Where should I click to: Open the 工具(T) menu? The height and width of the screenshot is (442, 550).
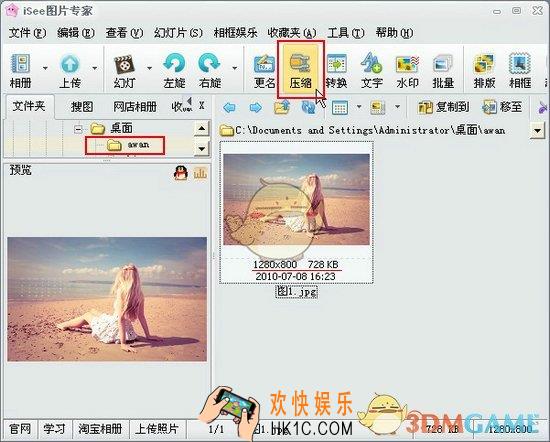point(346,33)
